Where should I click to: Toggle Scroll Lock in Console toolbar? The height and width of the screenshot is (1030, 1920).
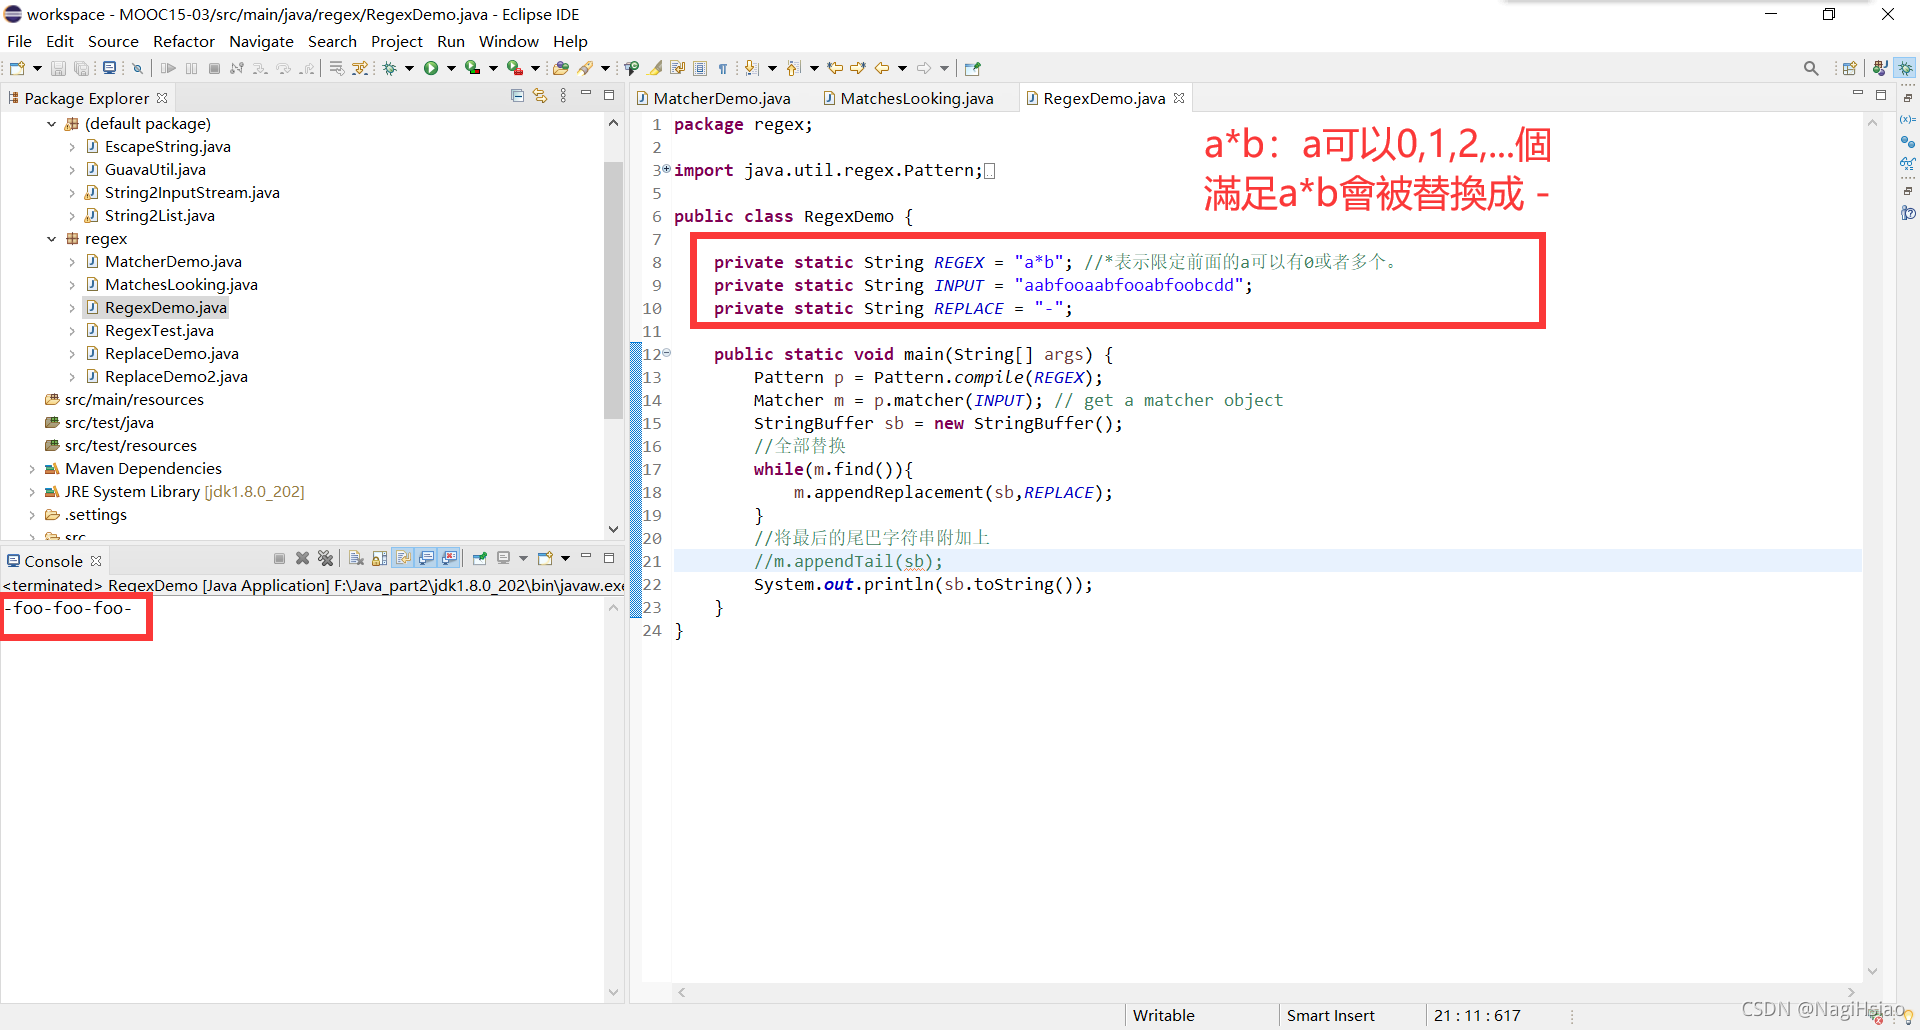pos(379,558)
